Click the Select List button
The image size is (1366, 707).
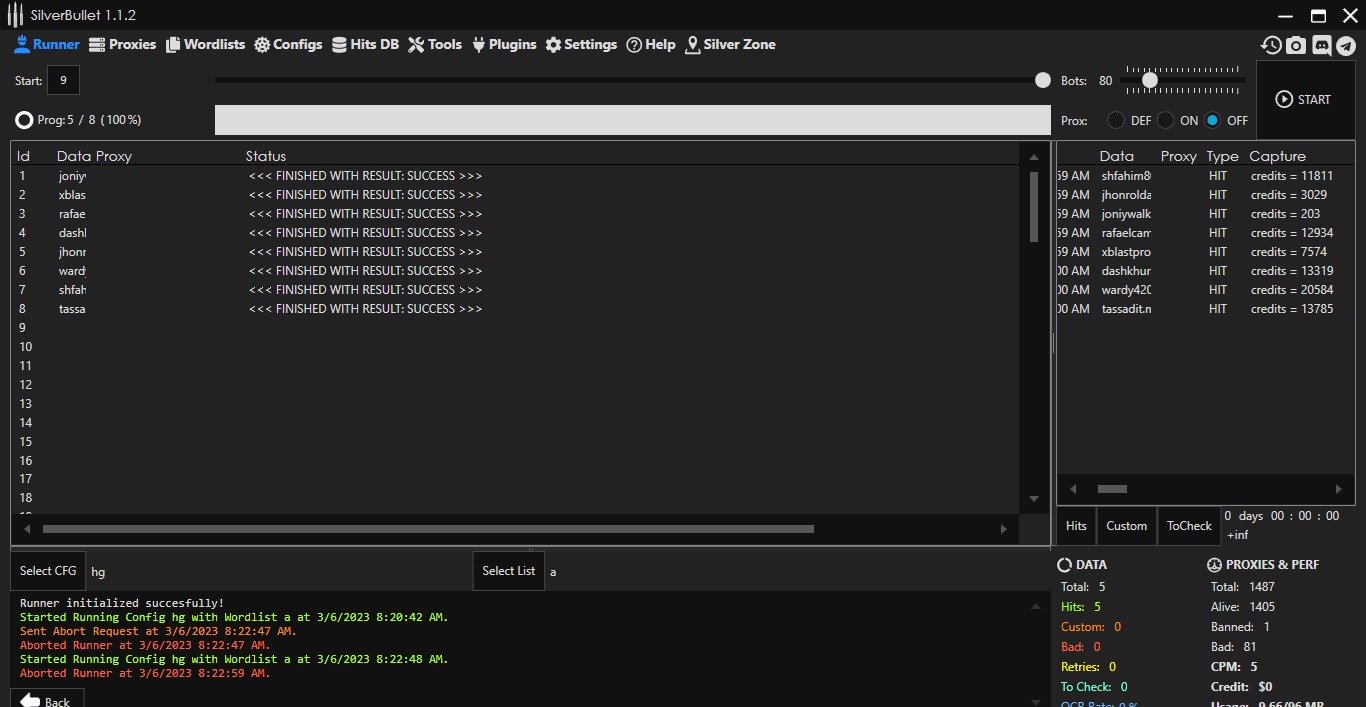(x=508, y=571)
